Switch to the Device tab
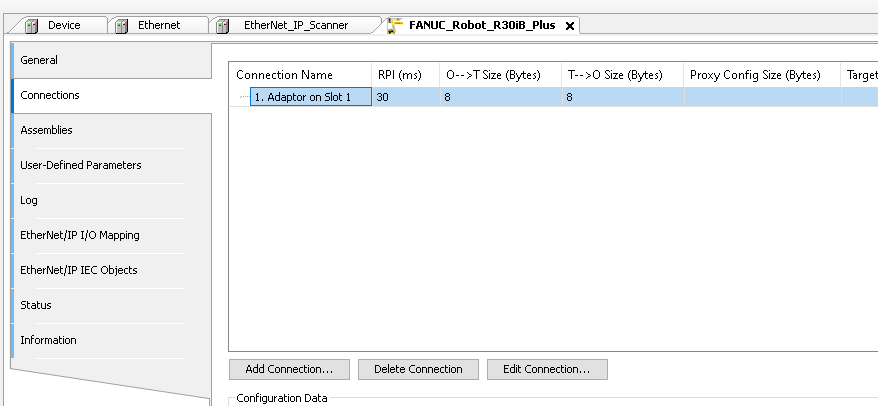 click(64, 25)
